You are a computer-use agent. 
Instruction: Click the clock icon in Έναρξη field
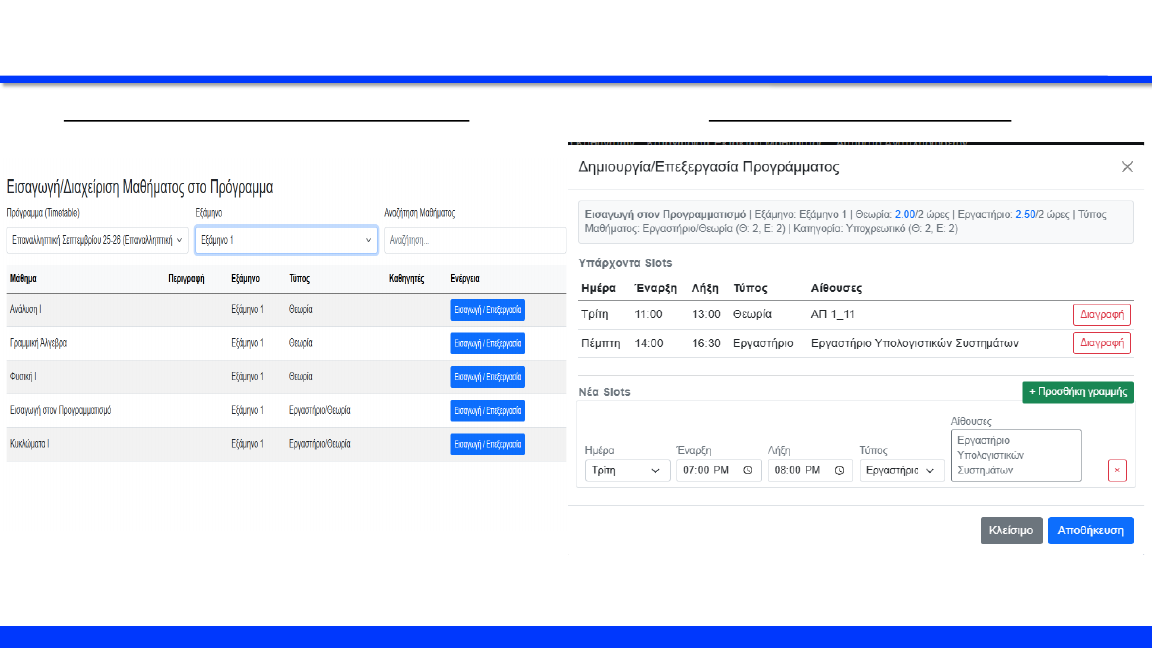tap(747, 471)
